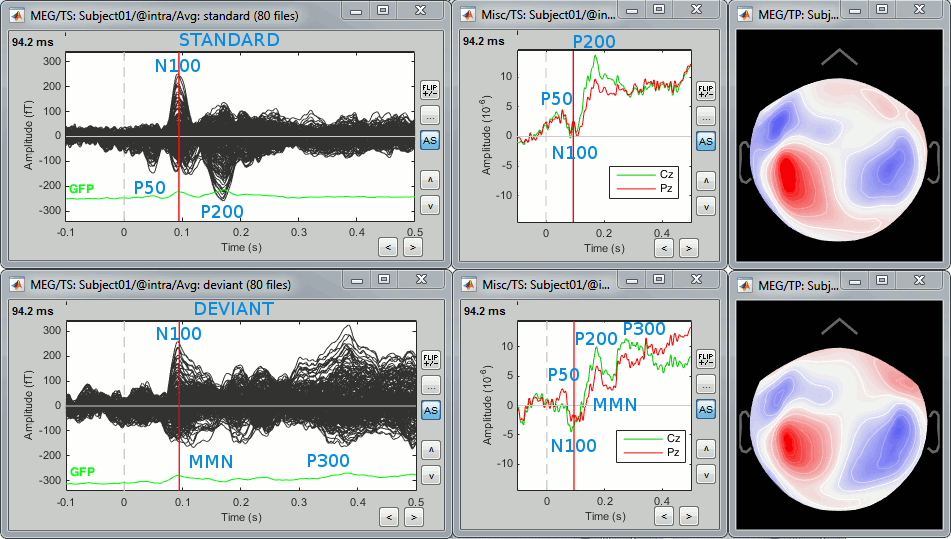Image resolution: width=951 pixels, height=539 pixels.
Task: Step time forward in standard MEG window
Action: pyautogui.click(x=411, y=246)
